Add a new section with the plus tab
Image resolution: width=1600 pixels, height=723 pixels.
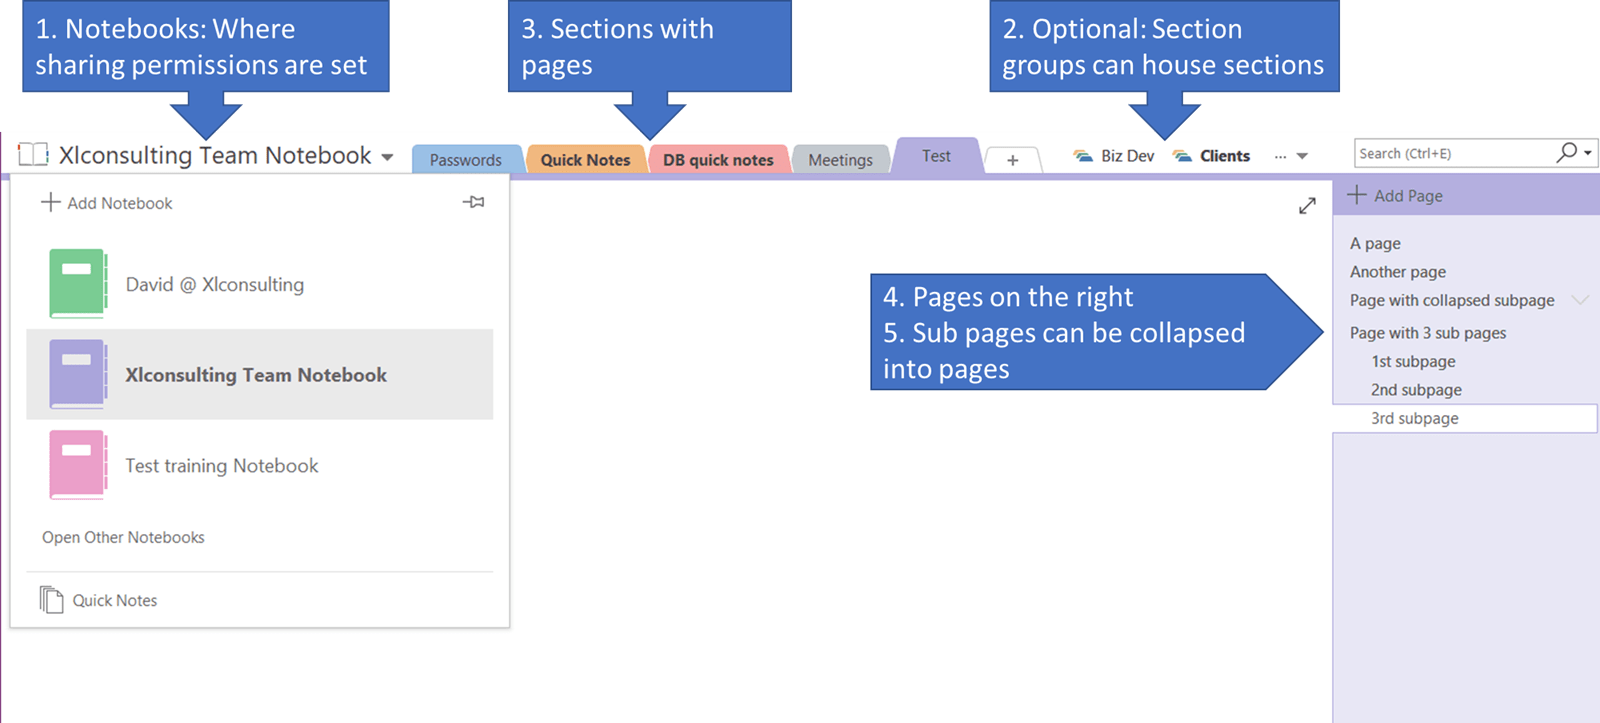(x=1012, y=160)
